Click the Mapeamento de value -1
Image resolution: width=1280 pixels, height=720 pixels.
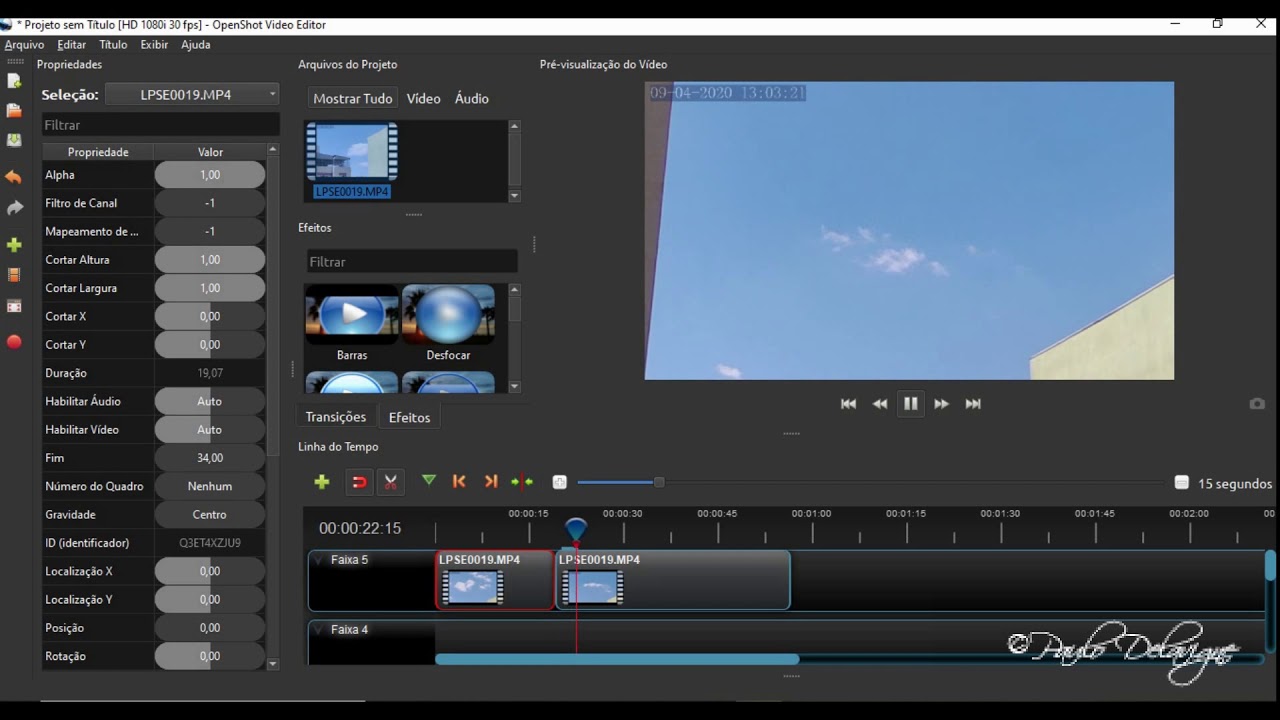click(x=210, y=231)
